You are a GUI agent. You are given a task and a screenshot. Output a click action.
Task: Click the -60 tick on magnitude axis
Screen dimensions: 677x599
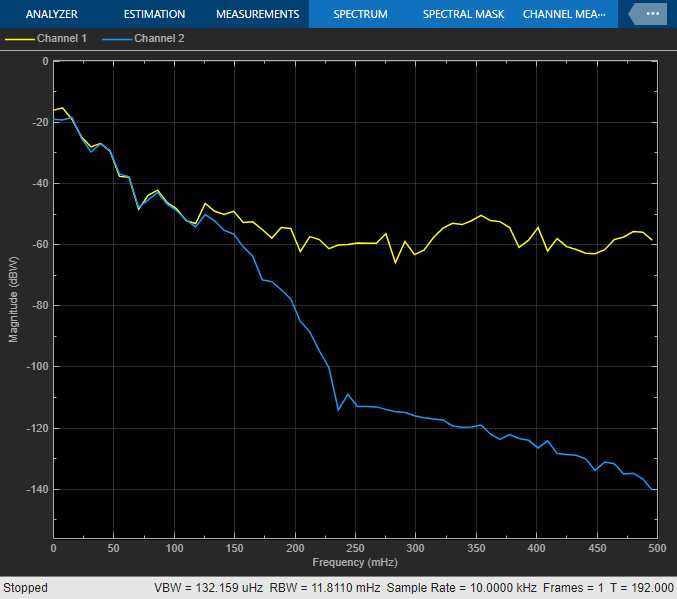click(x=40, y=244)
